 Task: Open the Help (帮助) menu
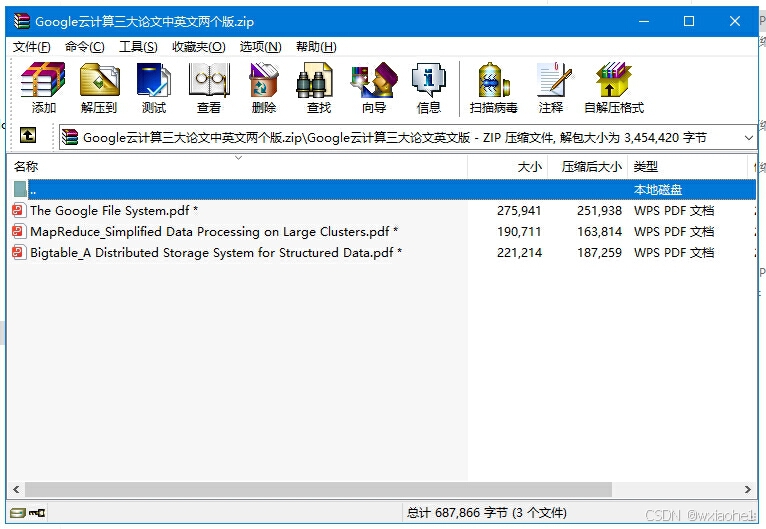(x=316, y=47)
